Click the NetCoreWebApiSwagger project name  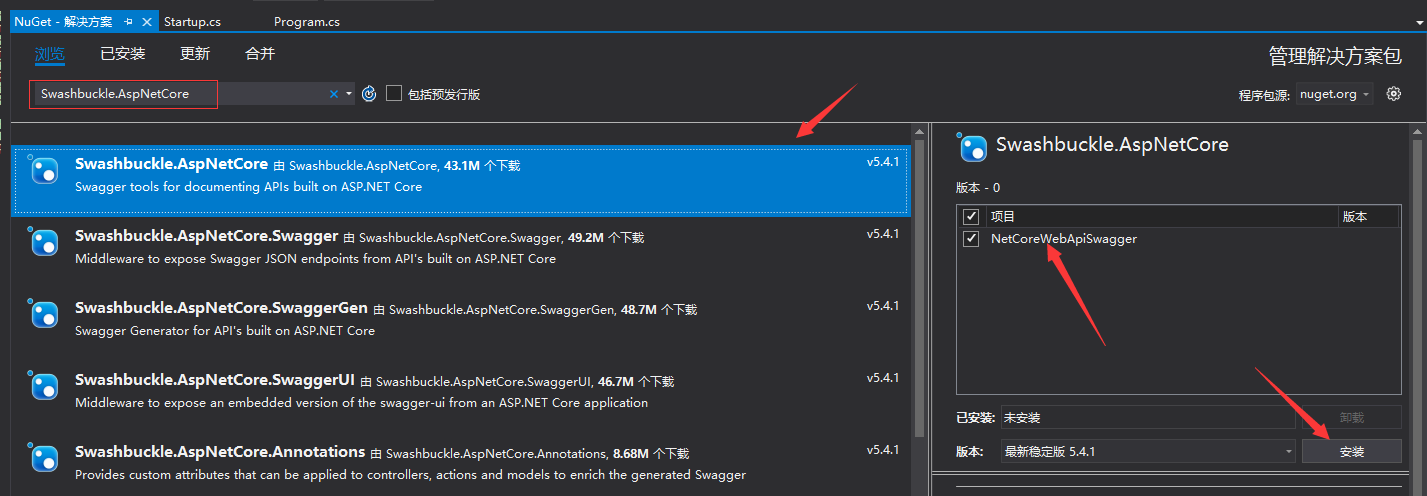tap(1063, 239)
